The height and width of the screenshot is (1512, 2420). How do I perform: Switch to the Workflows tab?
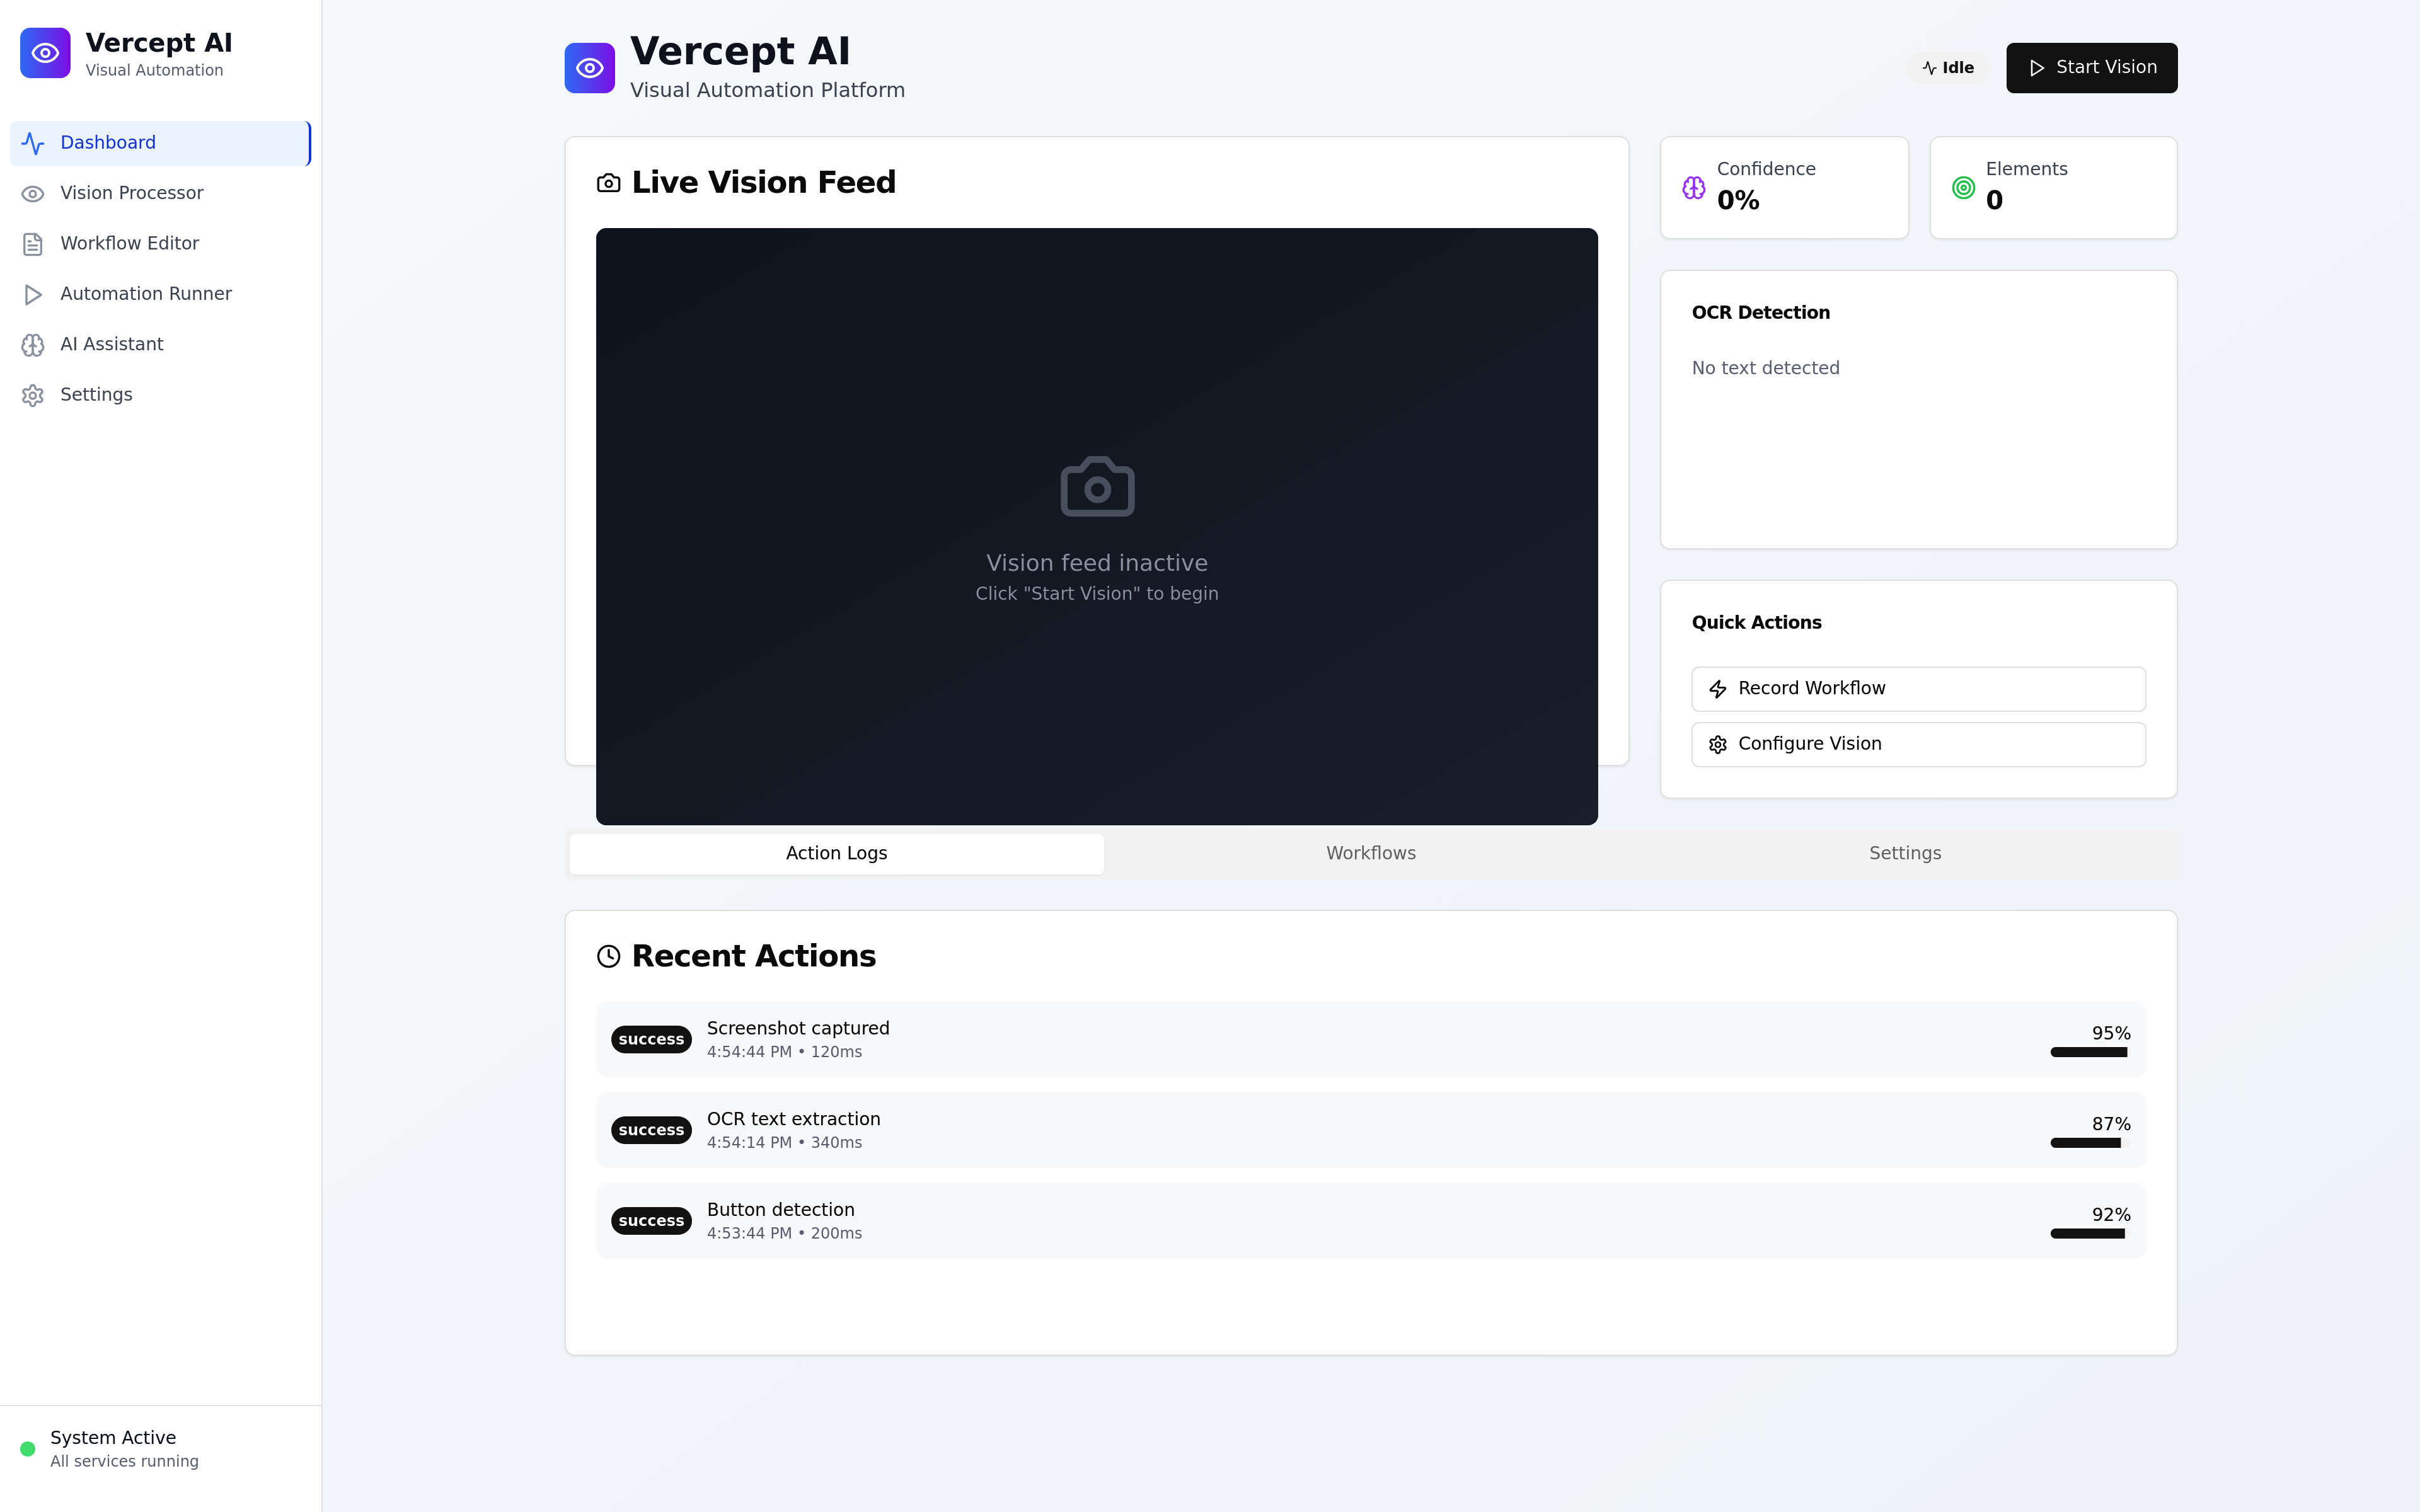pyautogui.click(x=1370, y=853)
